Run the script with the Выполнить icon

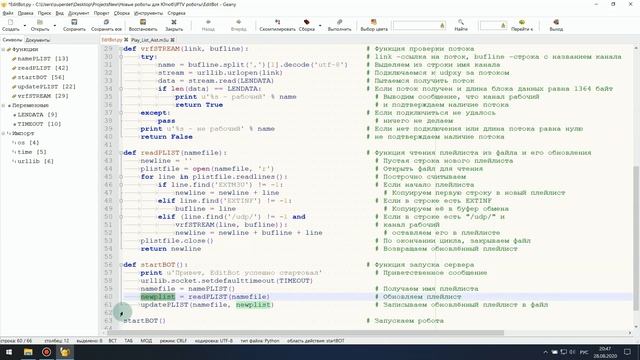(x=340, y=22)
